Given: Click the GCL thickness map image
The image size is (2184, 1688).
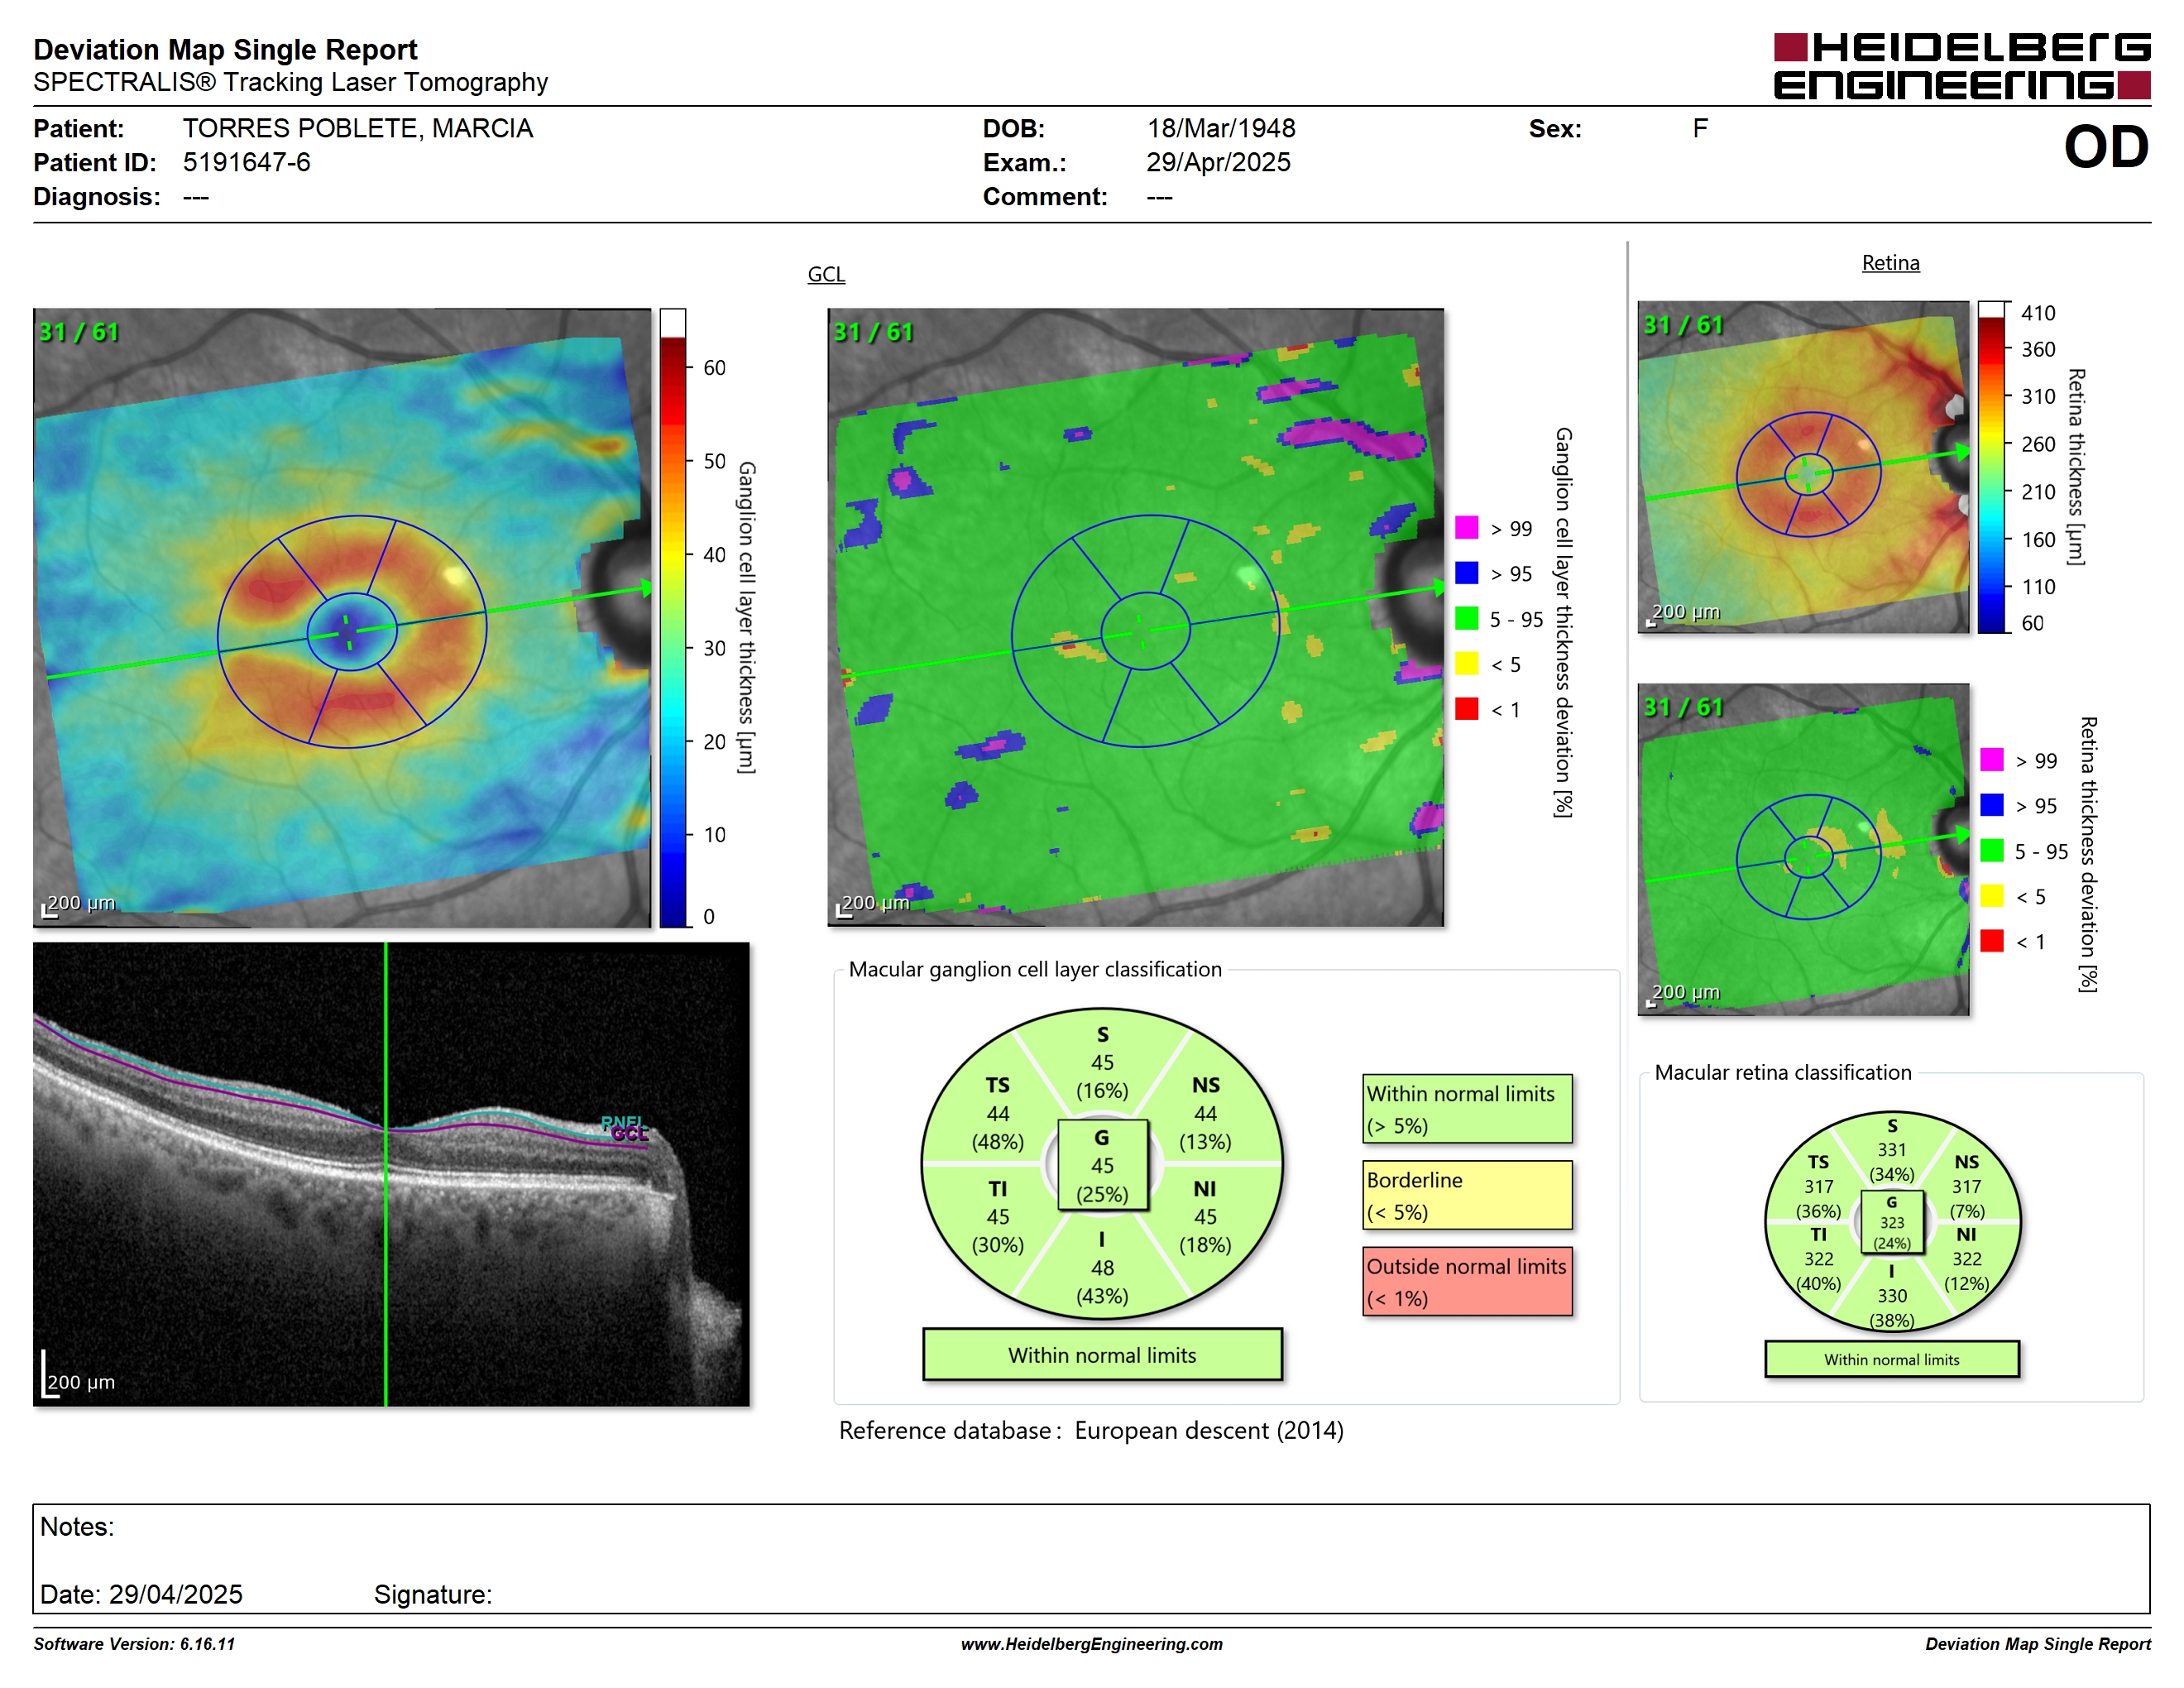Looking at the screenshot, I should coord(342,617).
